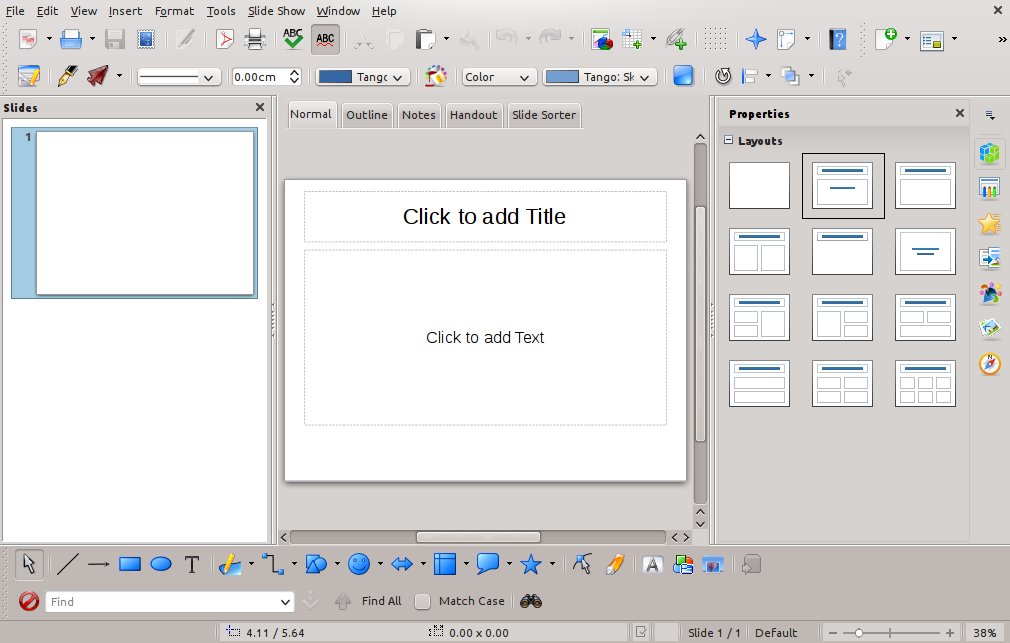
Task: Click the Find All button
Action: coord(381,601)
